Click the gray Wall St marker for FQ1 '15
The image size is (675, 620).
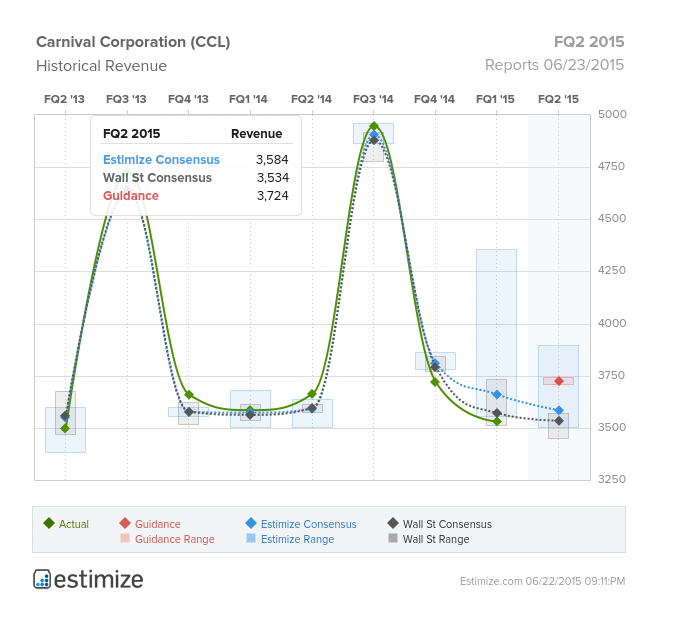pos(497,413)
